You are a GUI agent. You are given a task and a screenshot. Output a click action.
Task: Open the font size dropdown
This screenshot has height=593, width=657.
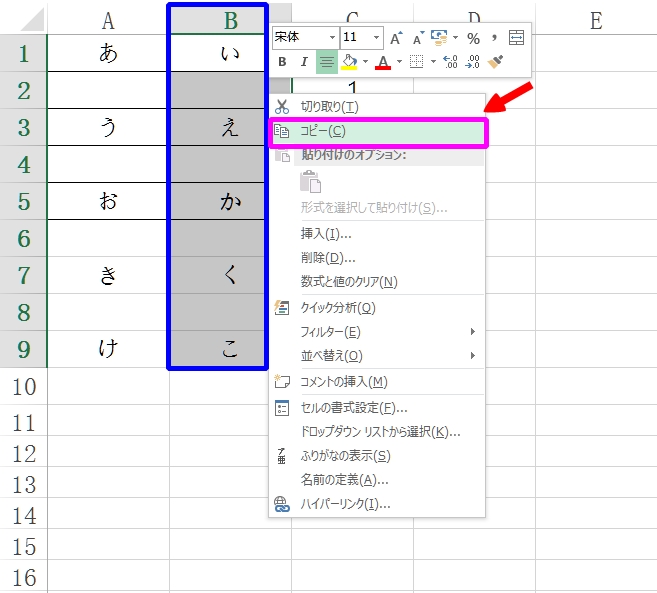pos(376,38)
